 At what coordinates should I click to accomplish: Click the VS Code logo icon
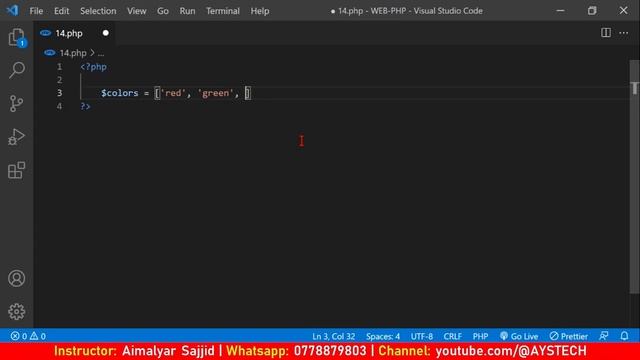[x=12, y=10]
